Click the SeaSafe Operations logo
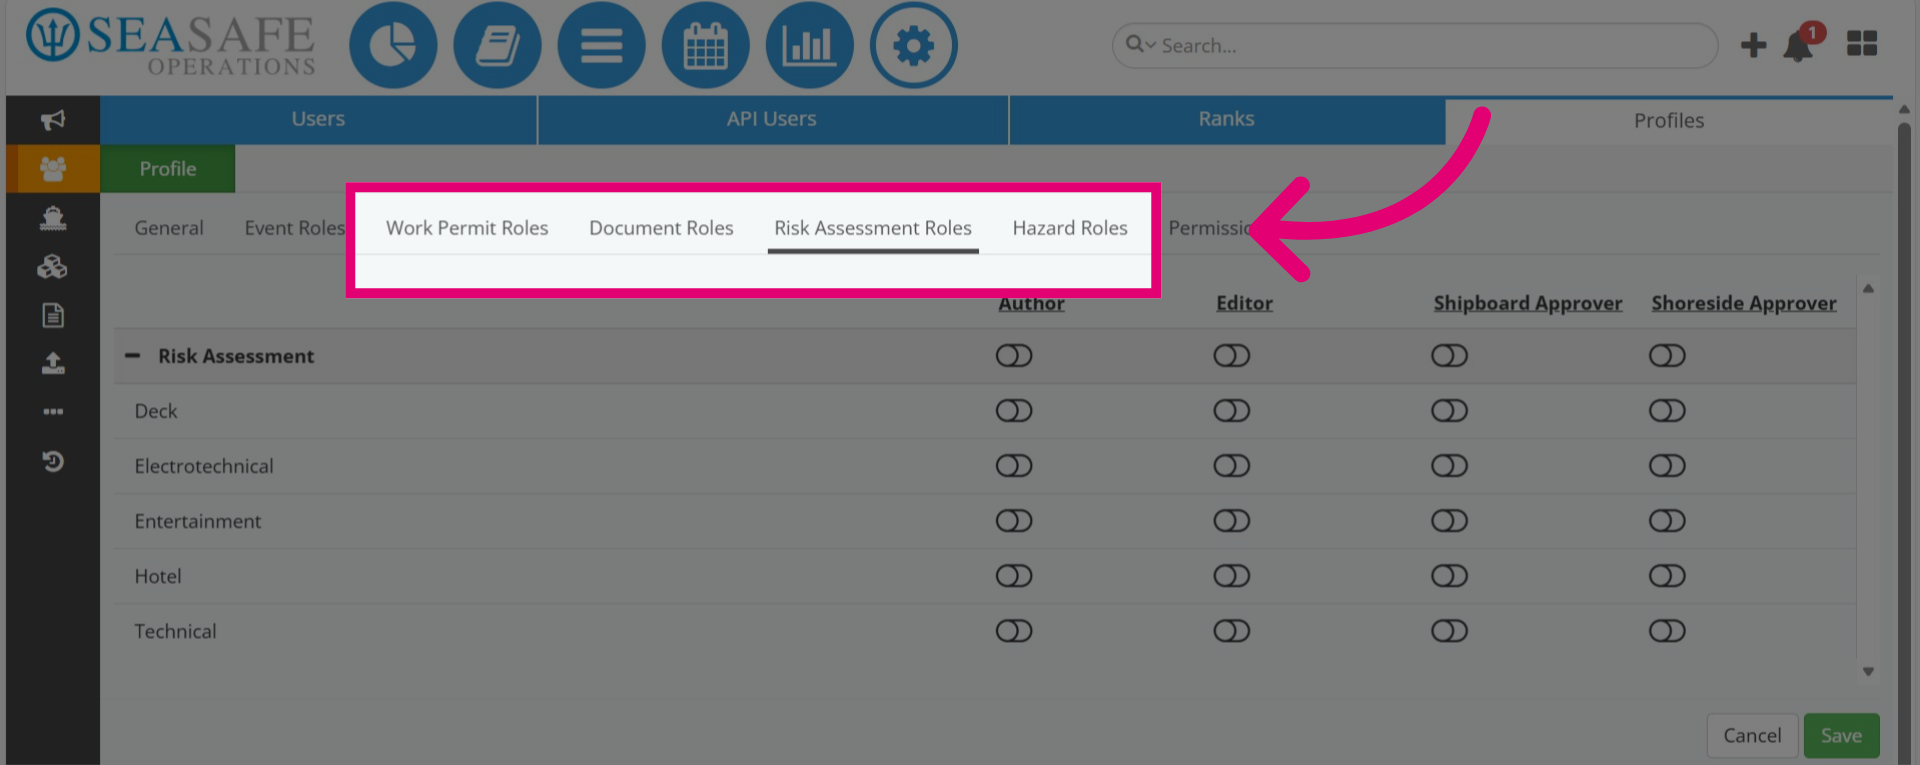The width and height of the screenshot is (1920, 765). (171, 43)
